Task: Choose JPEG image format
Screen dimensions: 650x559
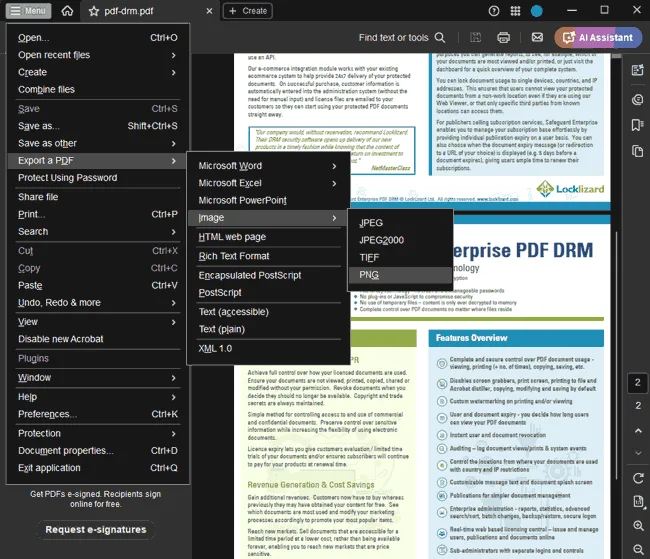Action: pyautogui.click(x=400, y=223)
